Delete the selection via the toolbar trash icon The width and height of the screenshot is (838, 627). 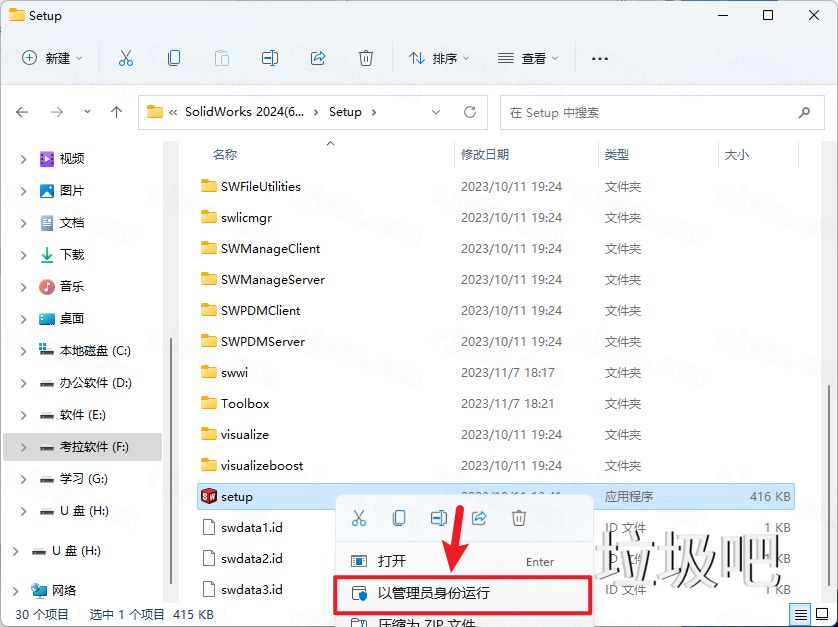point(366,59)
